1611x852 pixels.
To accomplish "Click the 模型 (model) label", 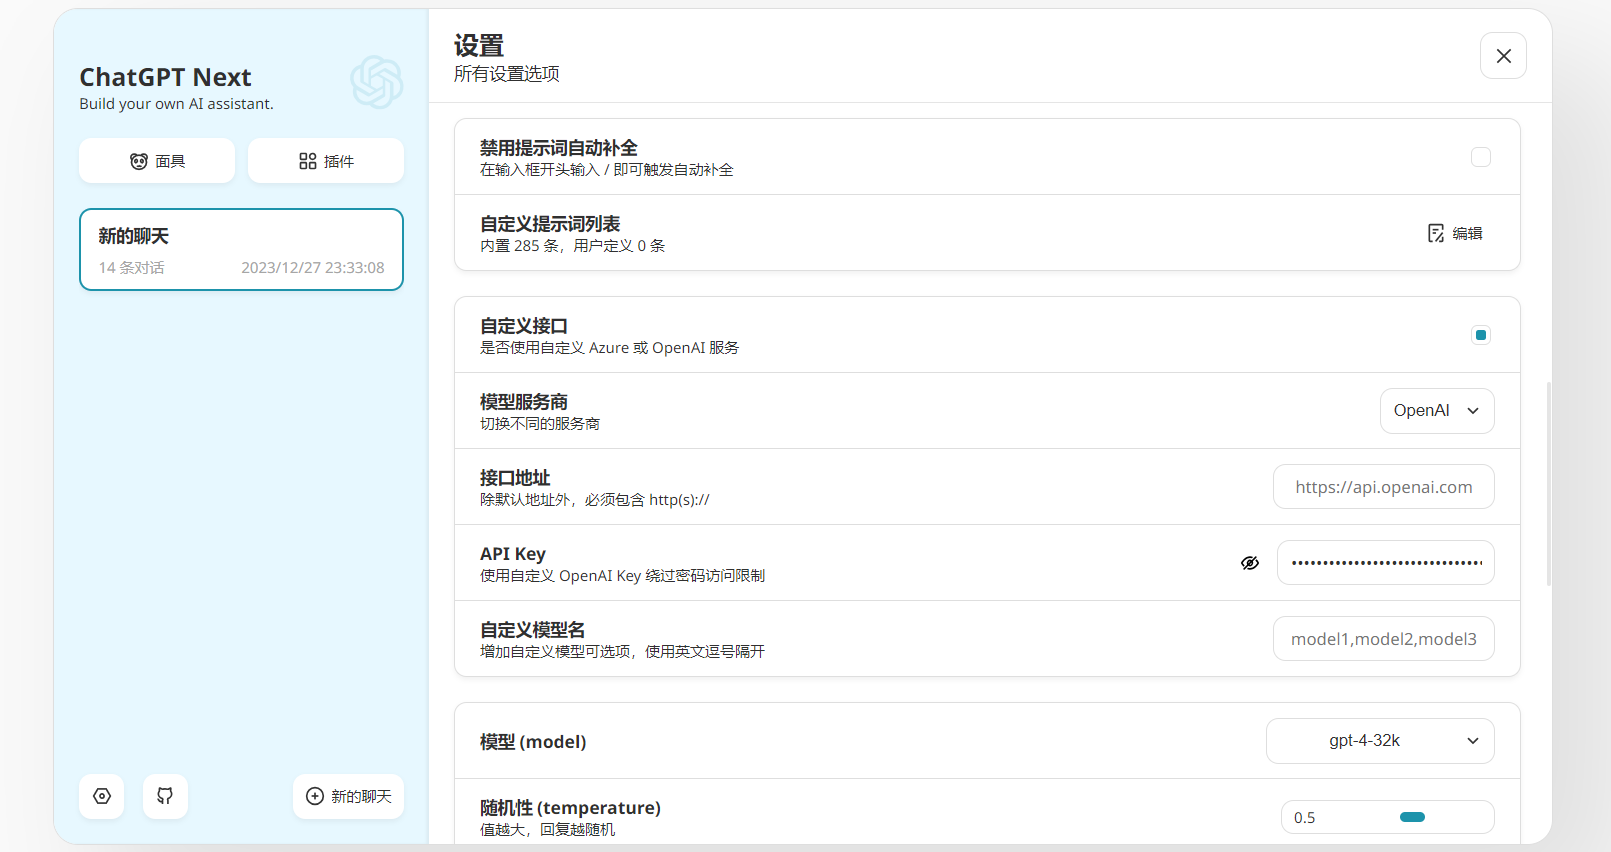I will [x=533, y=742].
